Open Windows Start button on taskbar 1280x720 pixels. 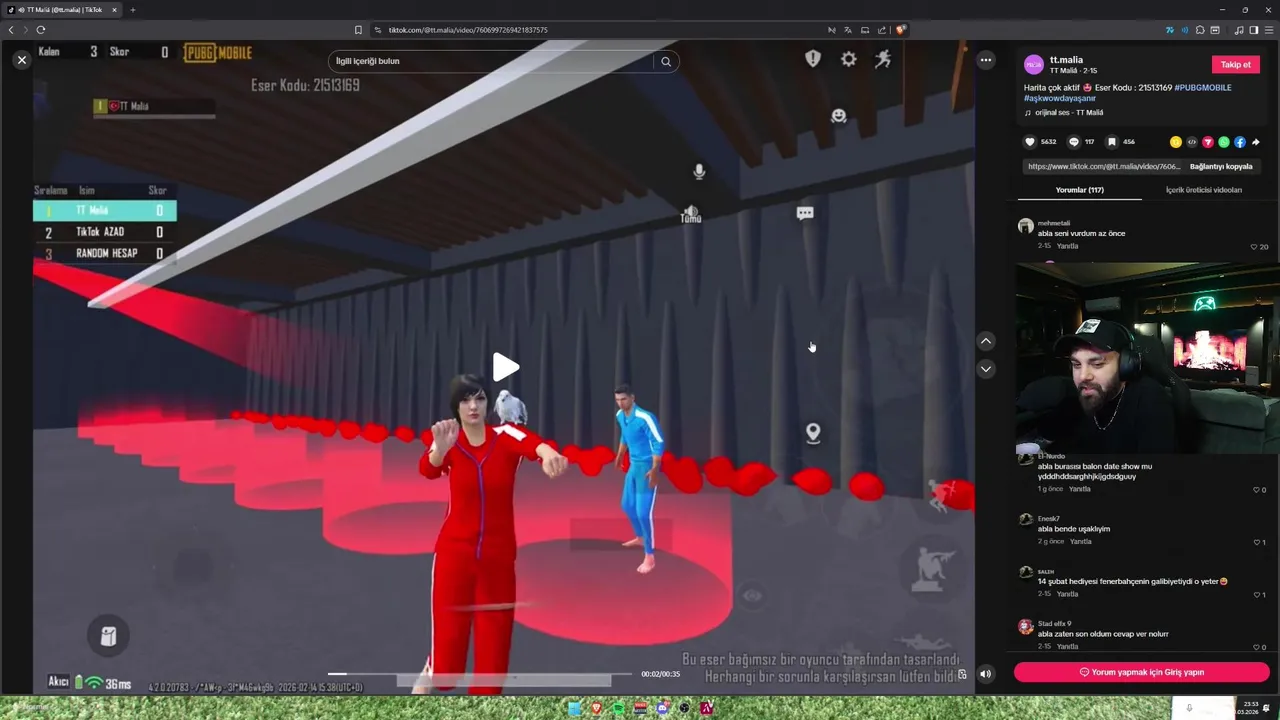[x=575, y=708]
